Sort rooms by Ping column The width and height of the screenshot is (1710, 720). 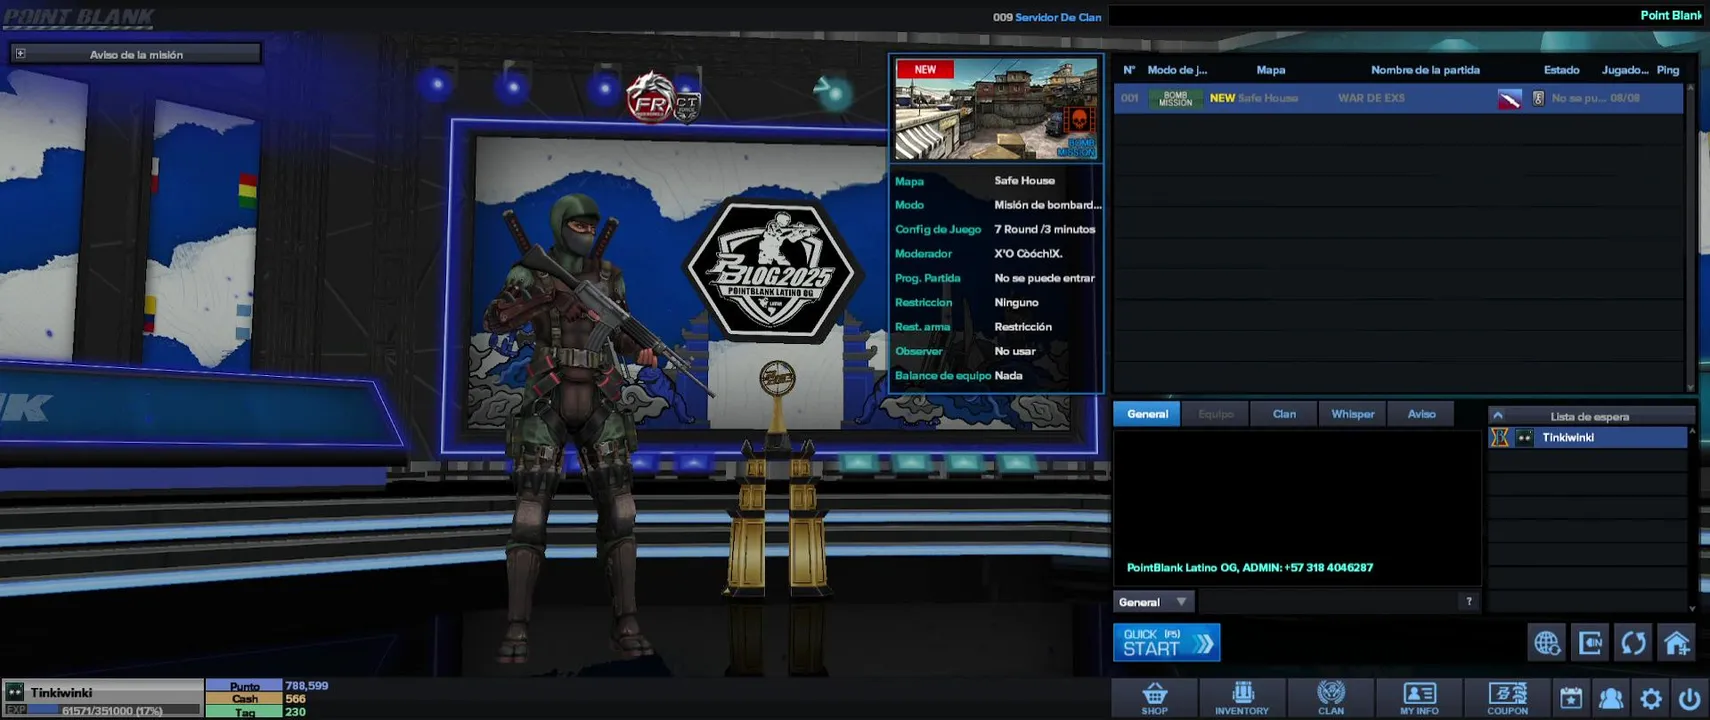point(1667,70)
